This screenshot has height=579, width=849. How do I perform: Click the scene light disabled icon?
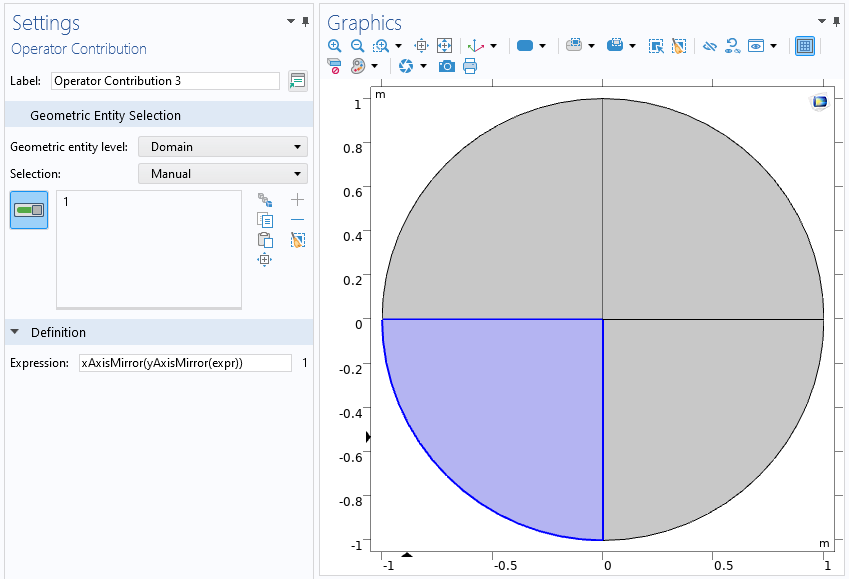[x=334, y=67]
